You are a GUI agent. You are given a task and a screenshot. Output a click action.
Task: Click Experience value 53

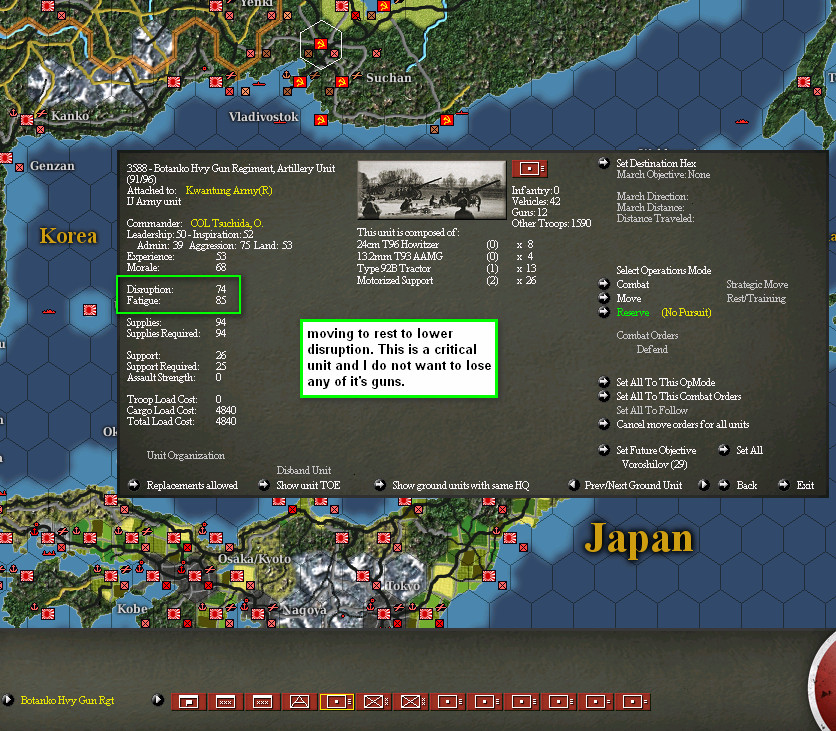click(221, 256)
